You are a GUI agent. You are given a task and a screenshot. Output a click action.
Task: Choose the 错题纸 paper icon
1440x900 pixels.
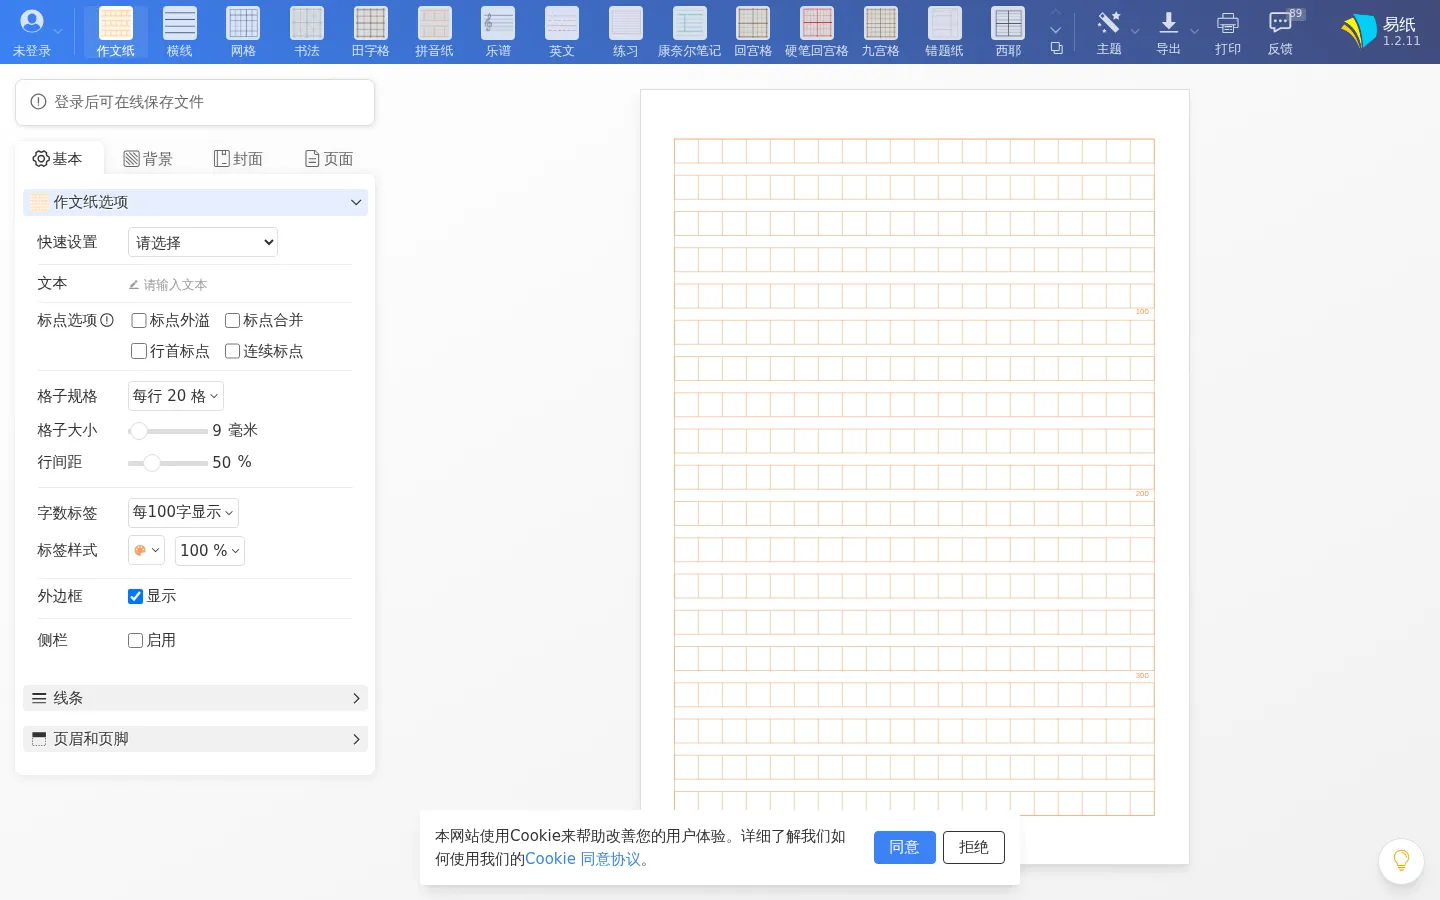point(945,31)
